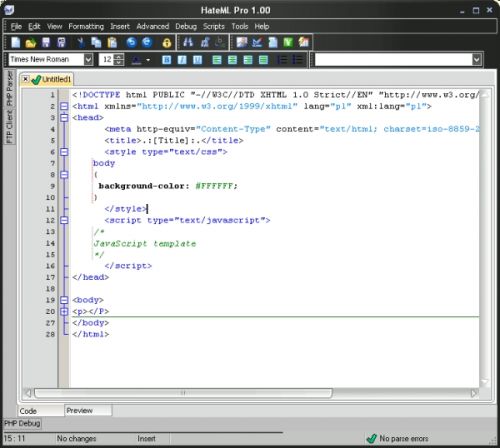This screenshot has width=500, height=448.
Task: Open the Tools menu
Action: (240, 26)
